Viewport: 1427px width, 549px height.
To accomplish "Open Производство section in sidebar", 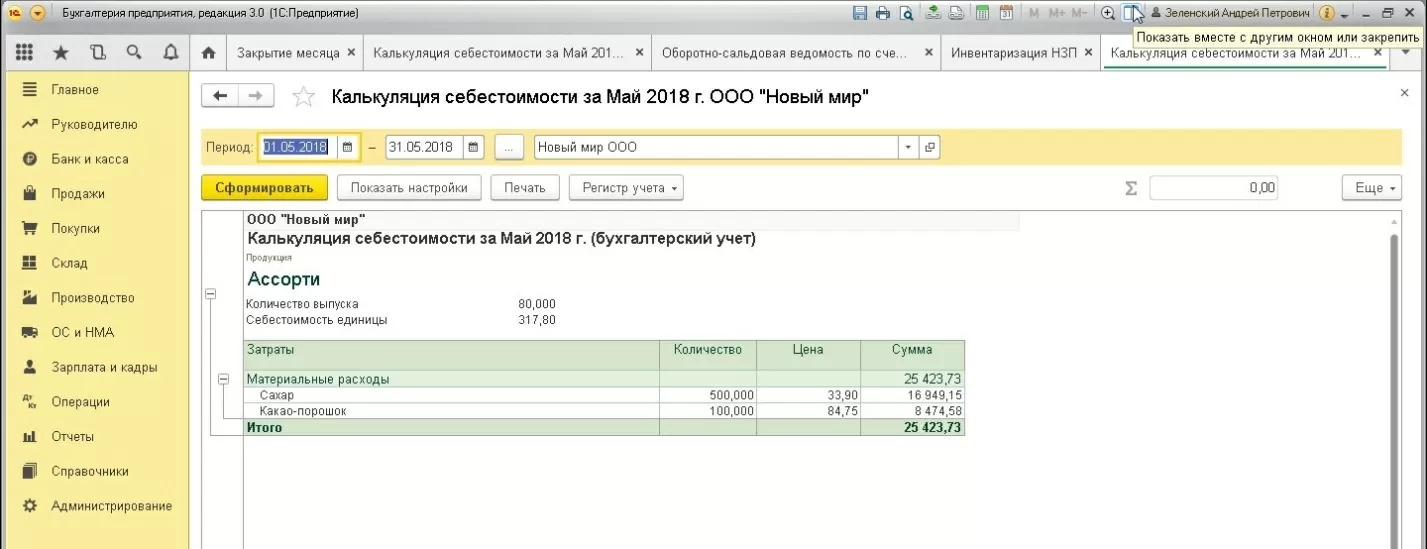I will [x=94, y=298].
